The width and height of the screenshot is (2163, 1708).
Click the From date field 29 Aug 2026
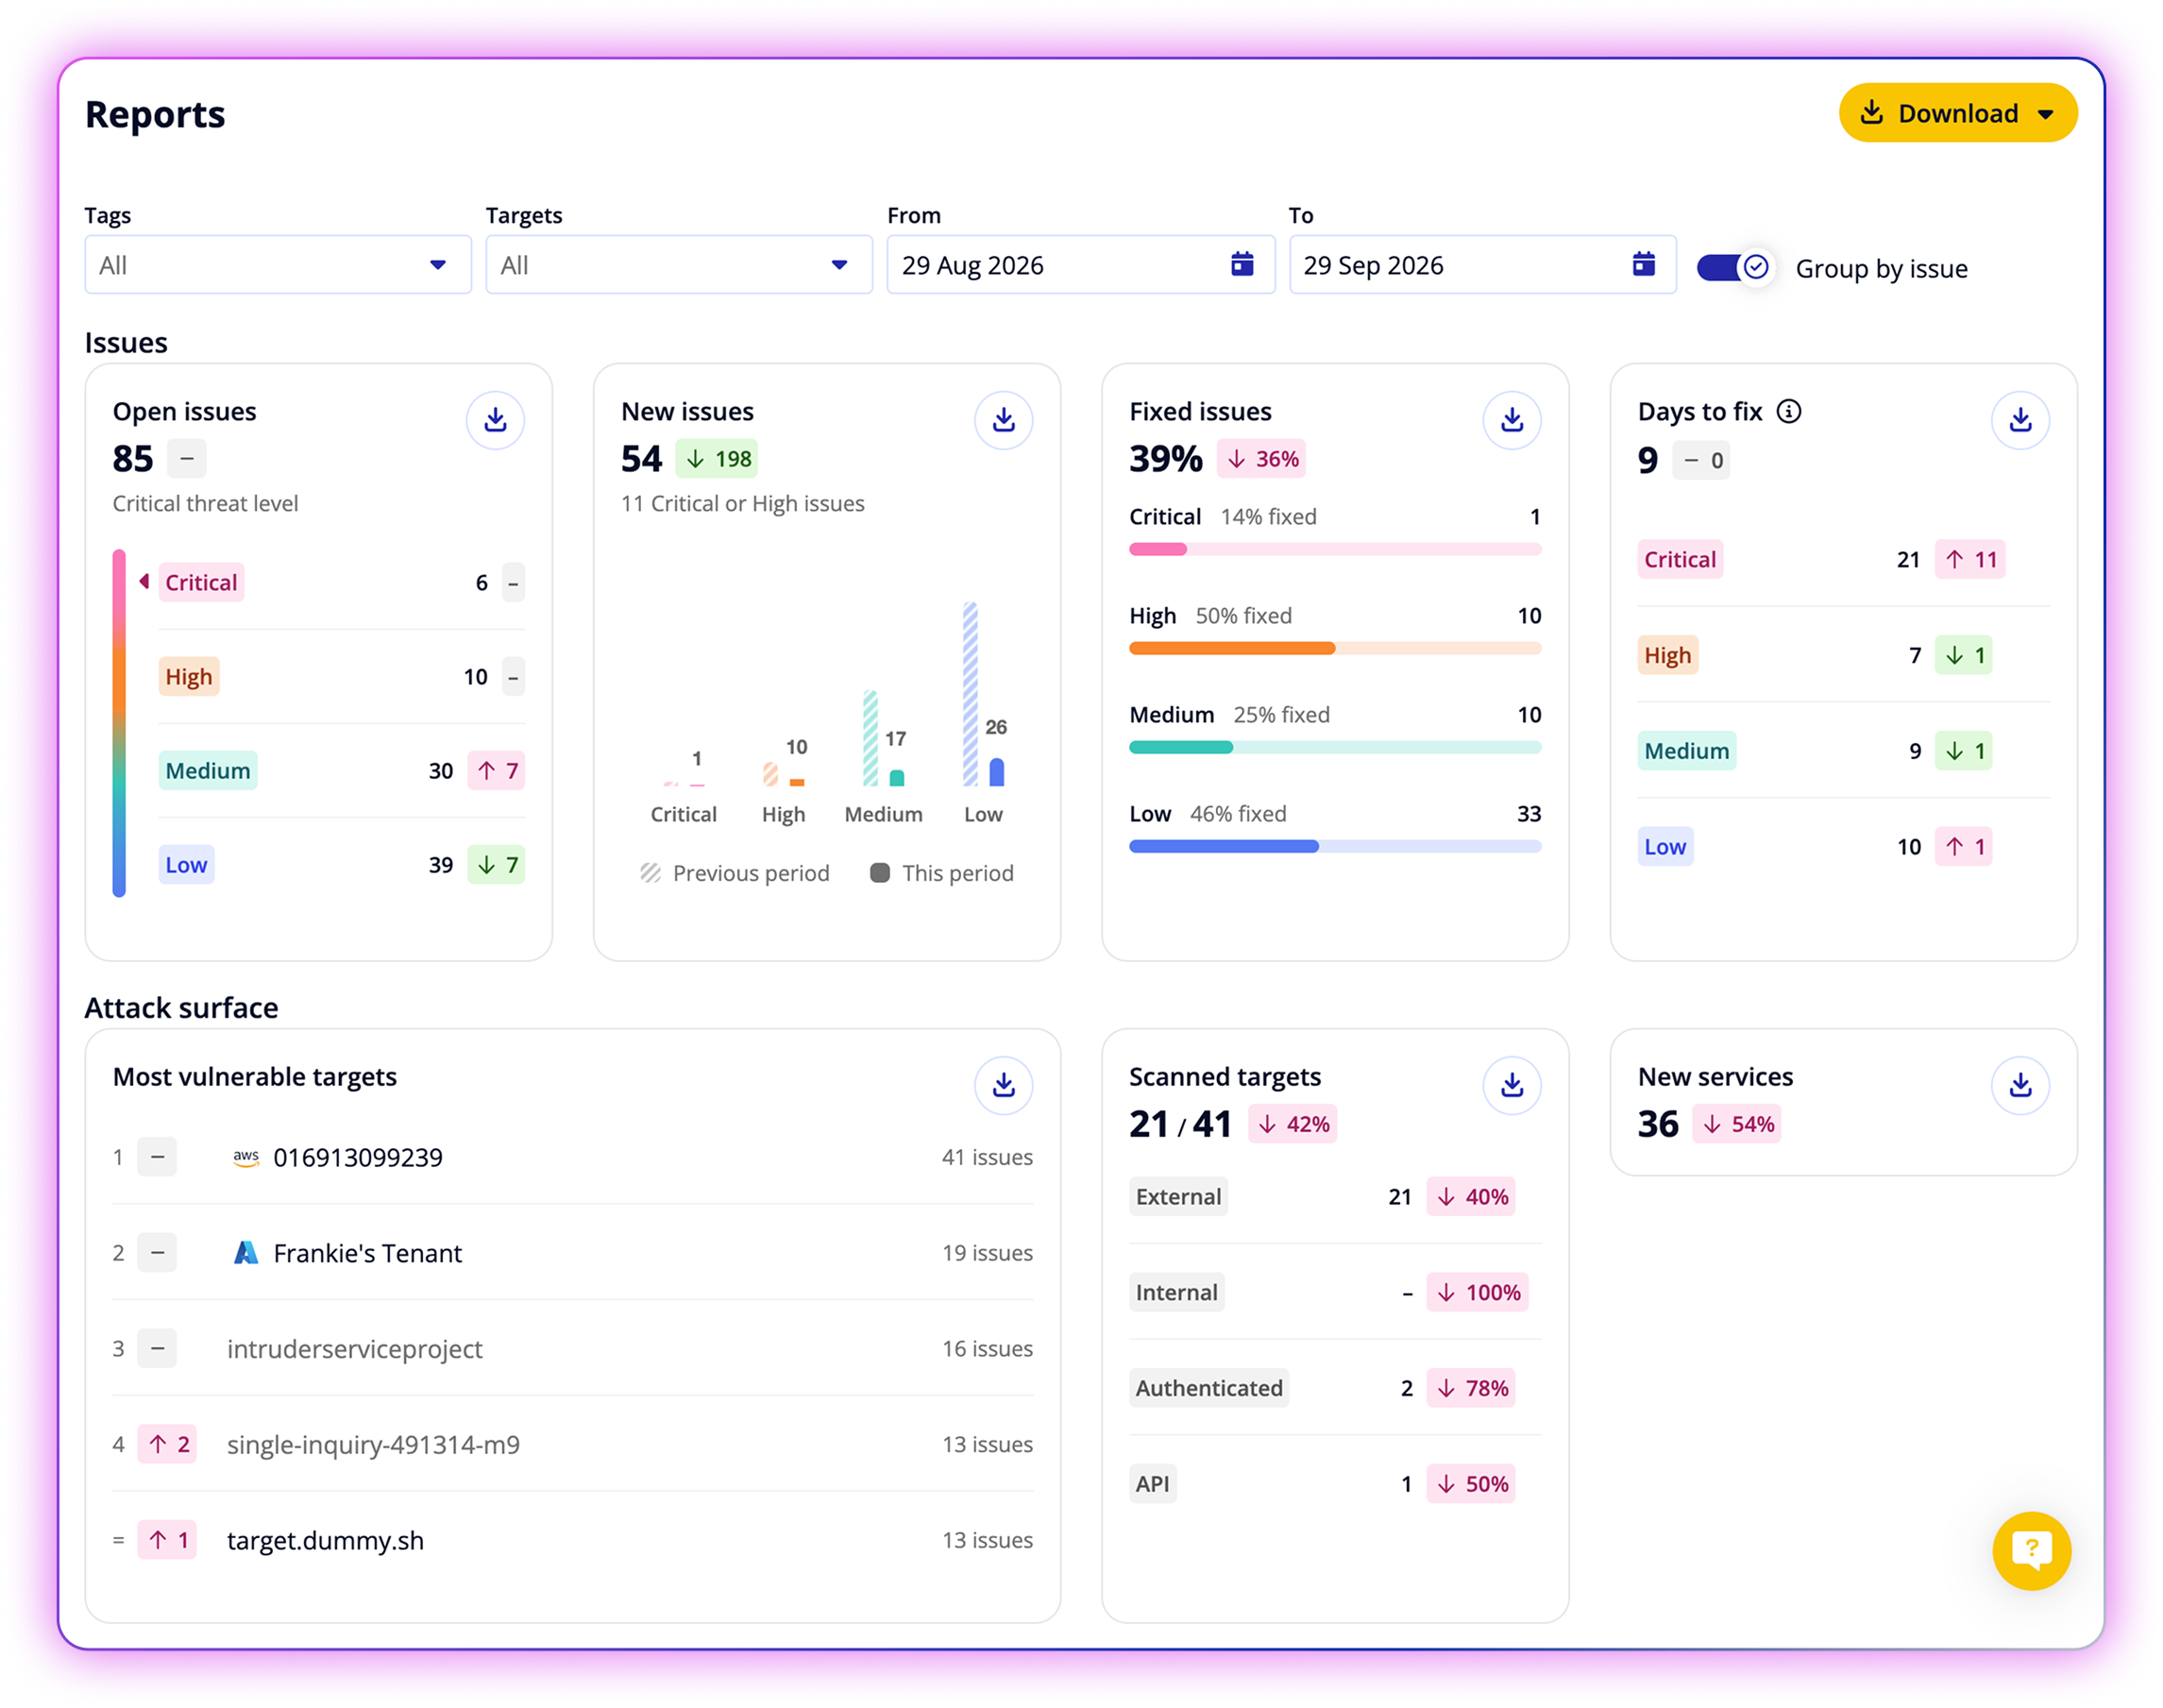1080,265
